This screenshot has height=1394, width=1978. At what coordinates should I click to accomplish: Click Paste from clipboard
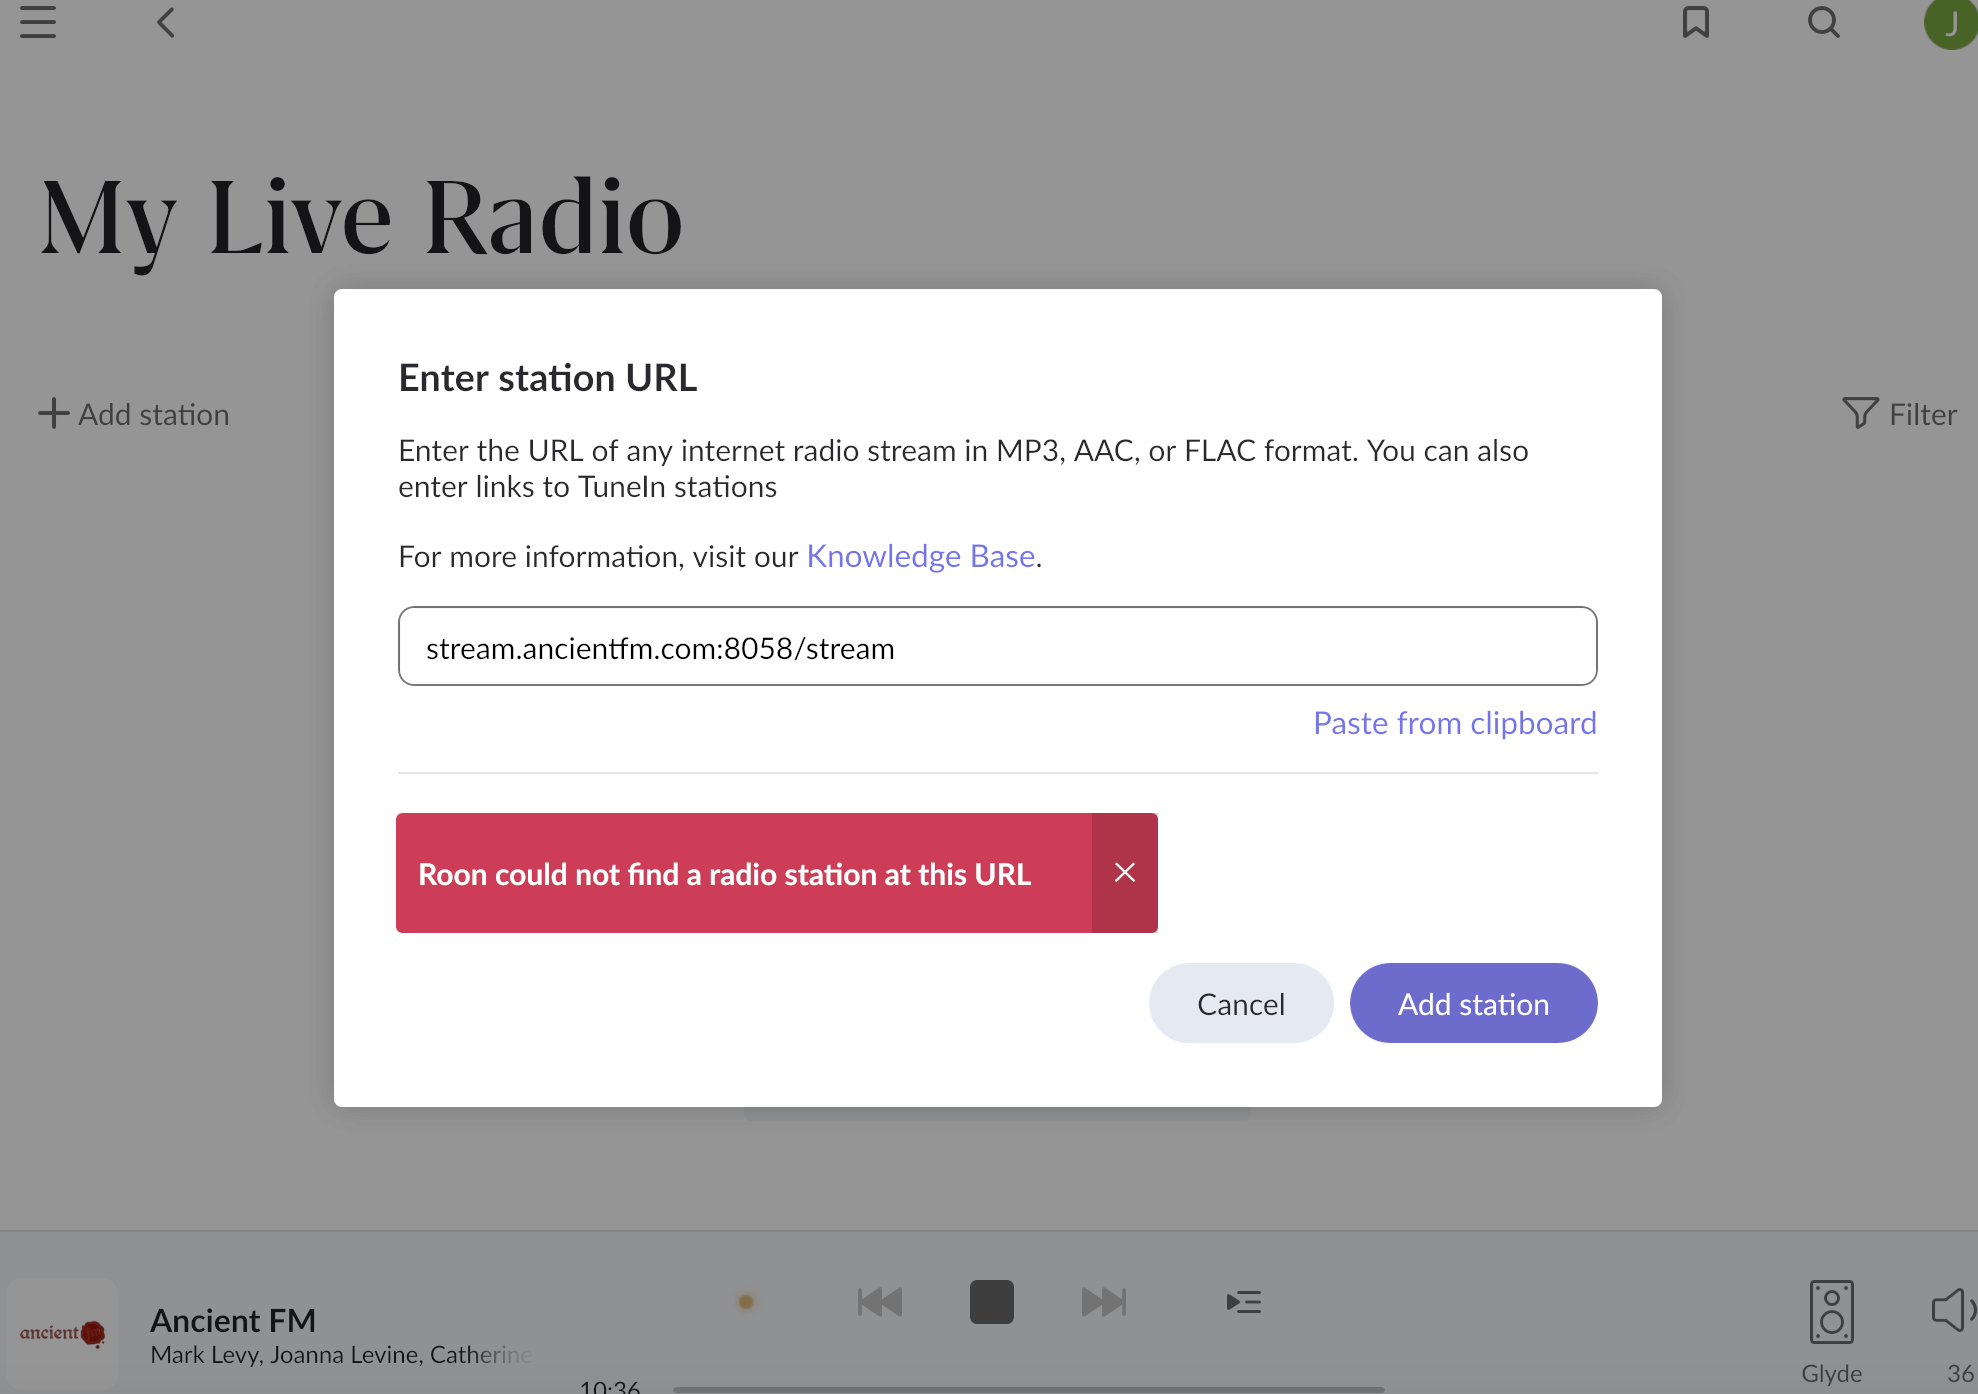[1454, 723]
